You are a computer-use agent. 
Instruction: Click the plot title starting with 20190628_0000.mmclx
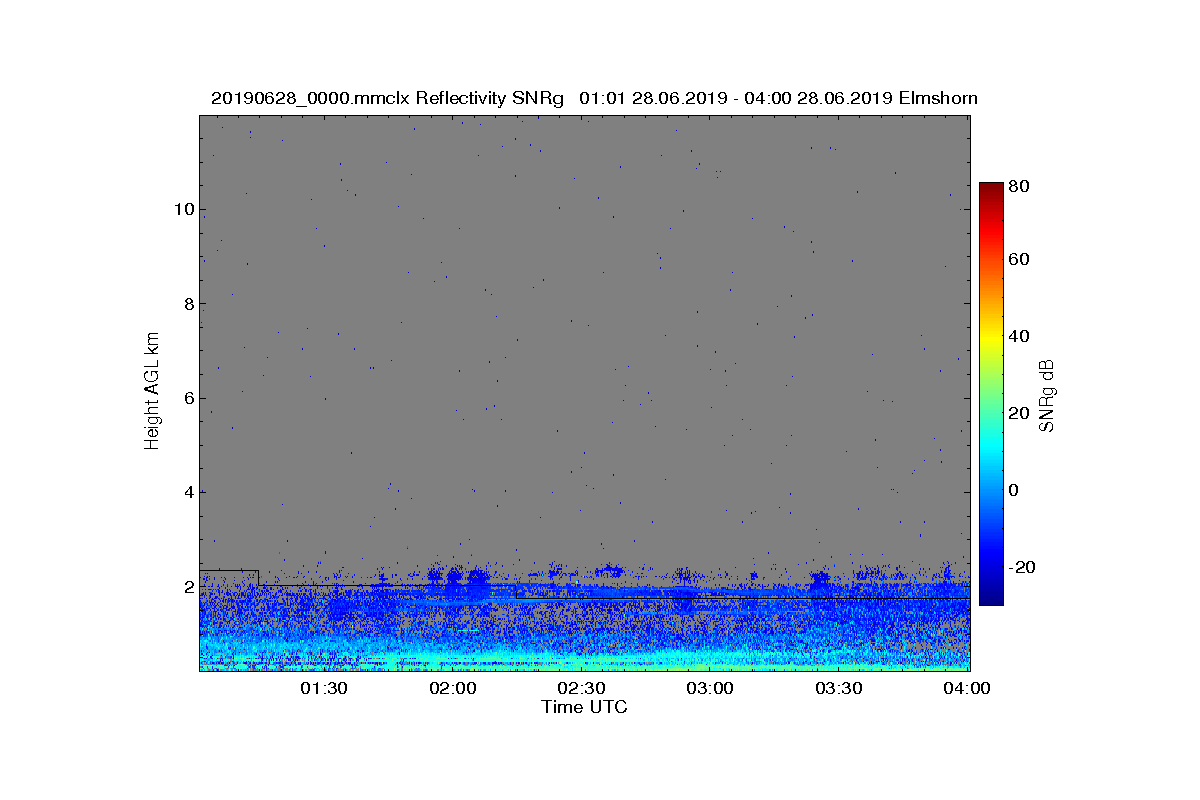pyautogui.click(x=594, y=98)
